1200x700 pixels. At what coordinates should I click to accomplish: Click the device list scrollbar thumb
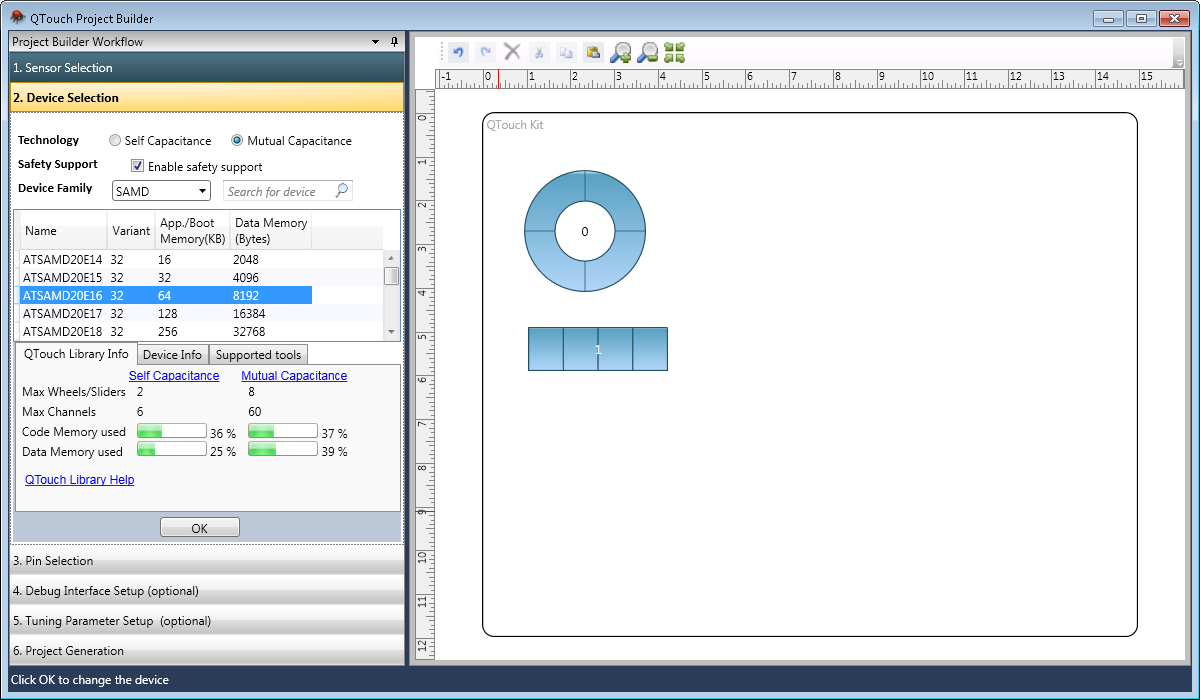pos(391,276)
